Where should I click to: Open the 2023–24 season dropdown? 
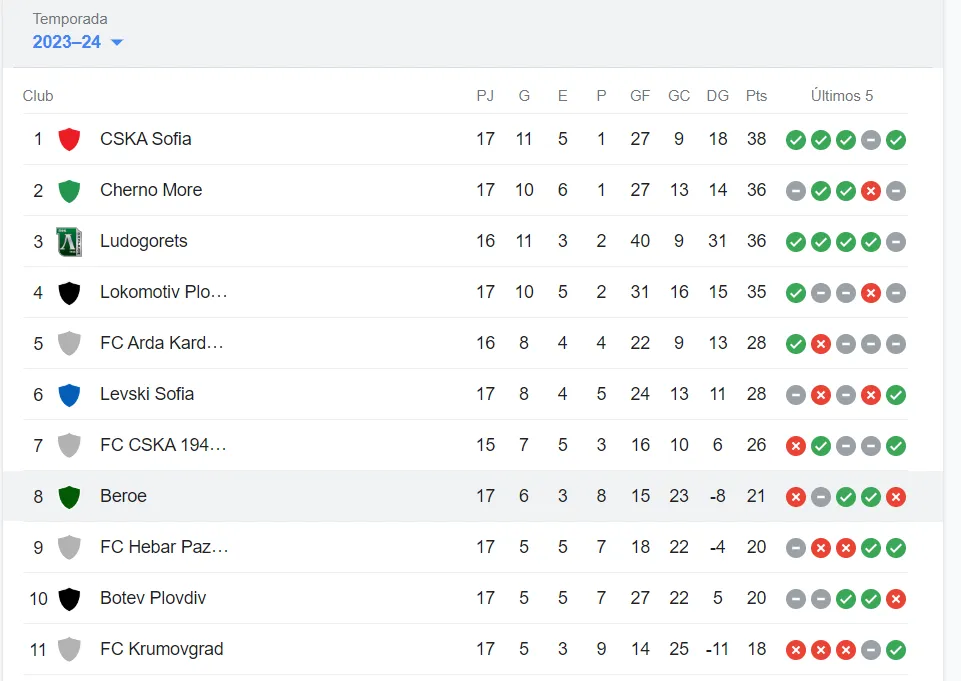[77, 42]
